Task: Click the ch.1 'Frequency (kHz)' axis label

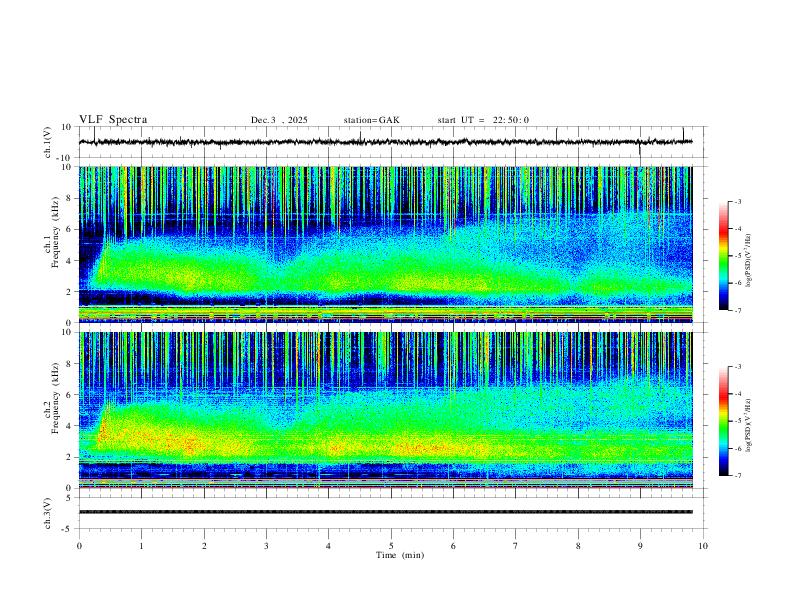Action: [x=55, y=232]
